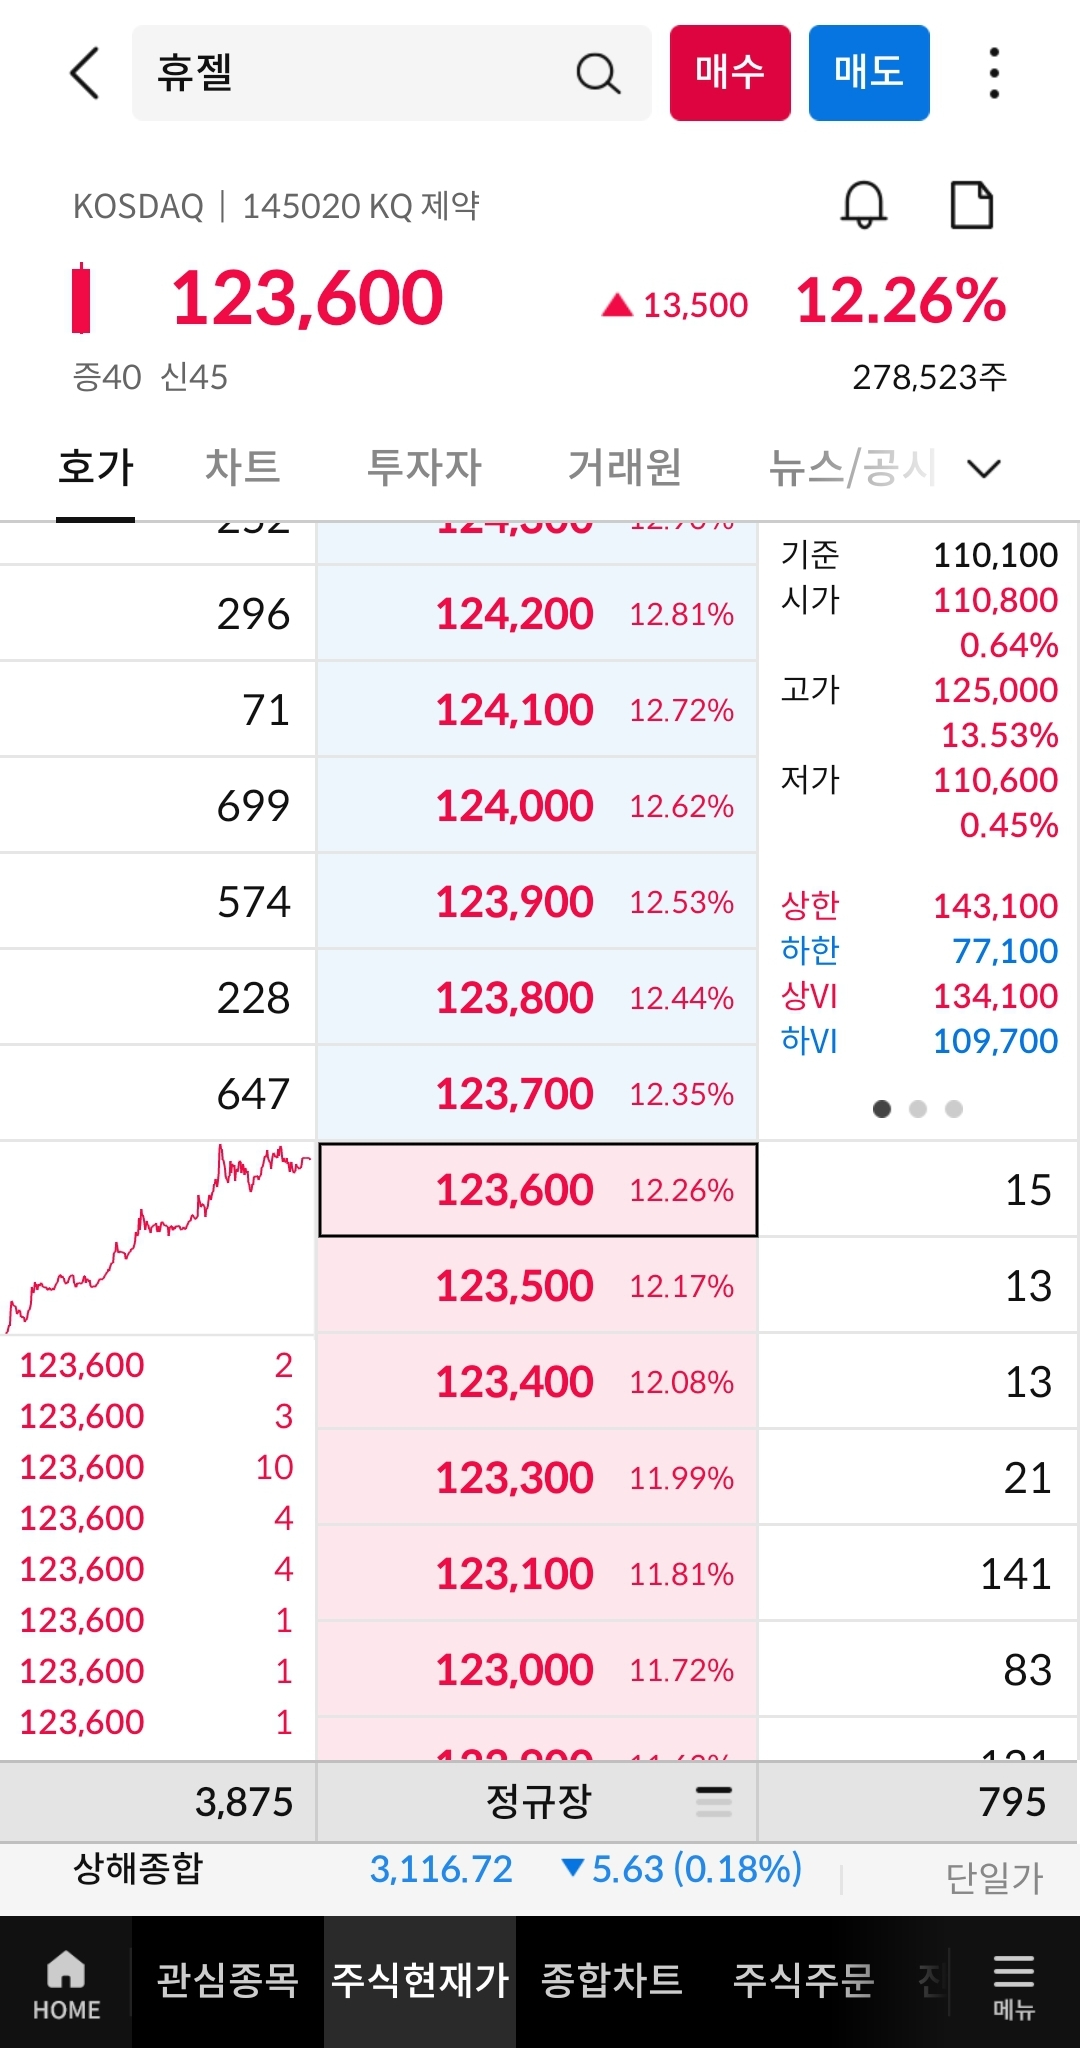
Task: Tap the candlestick icon beside current price
Action: (82, 298)
